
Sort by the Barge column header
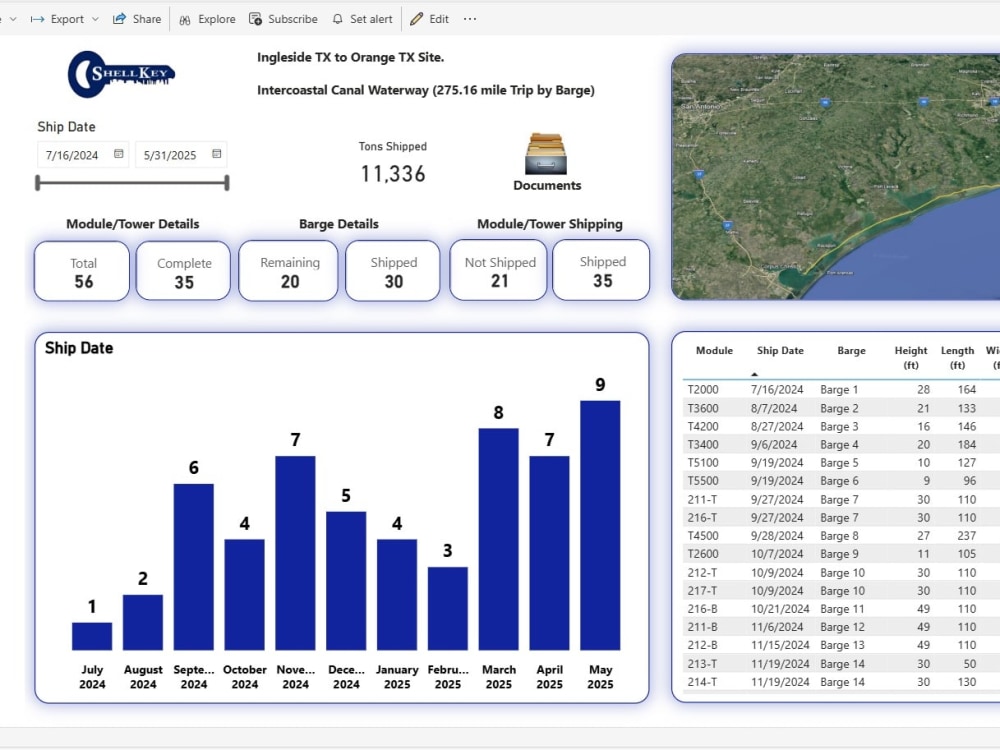[x=851, y=351]
